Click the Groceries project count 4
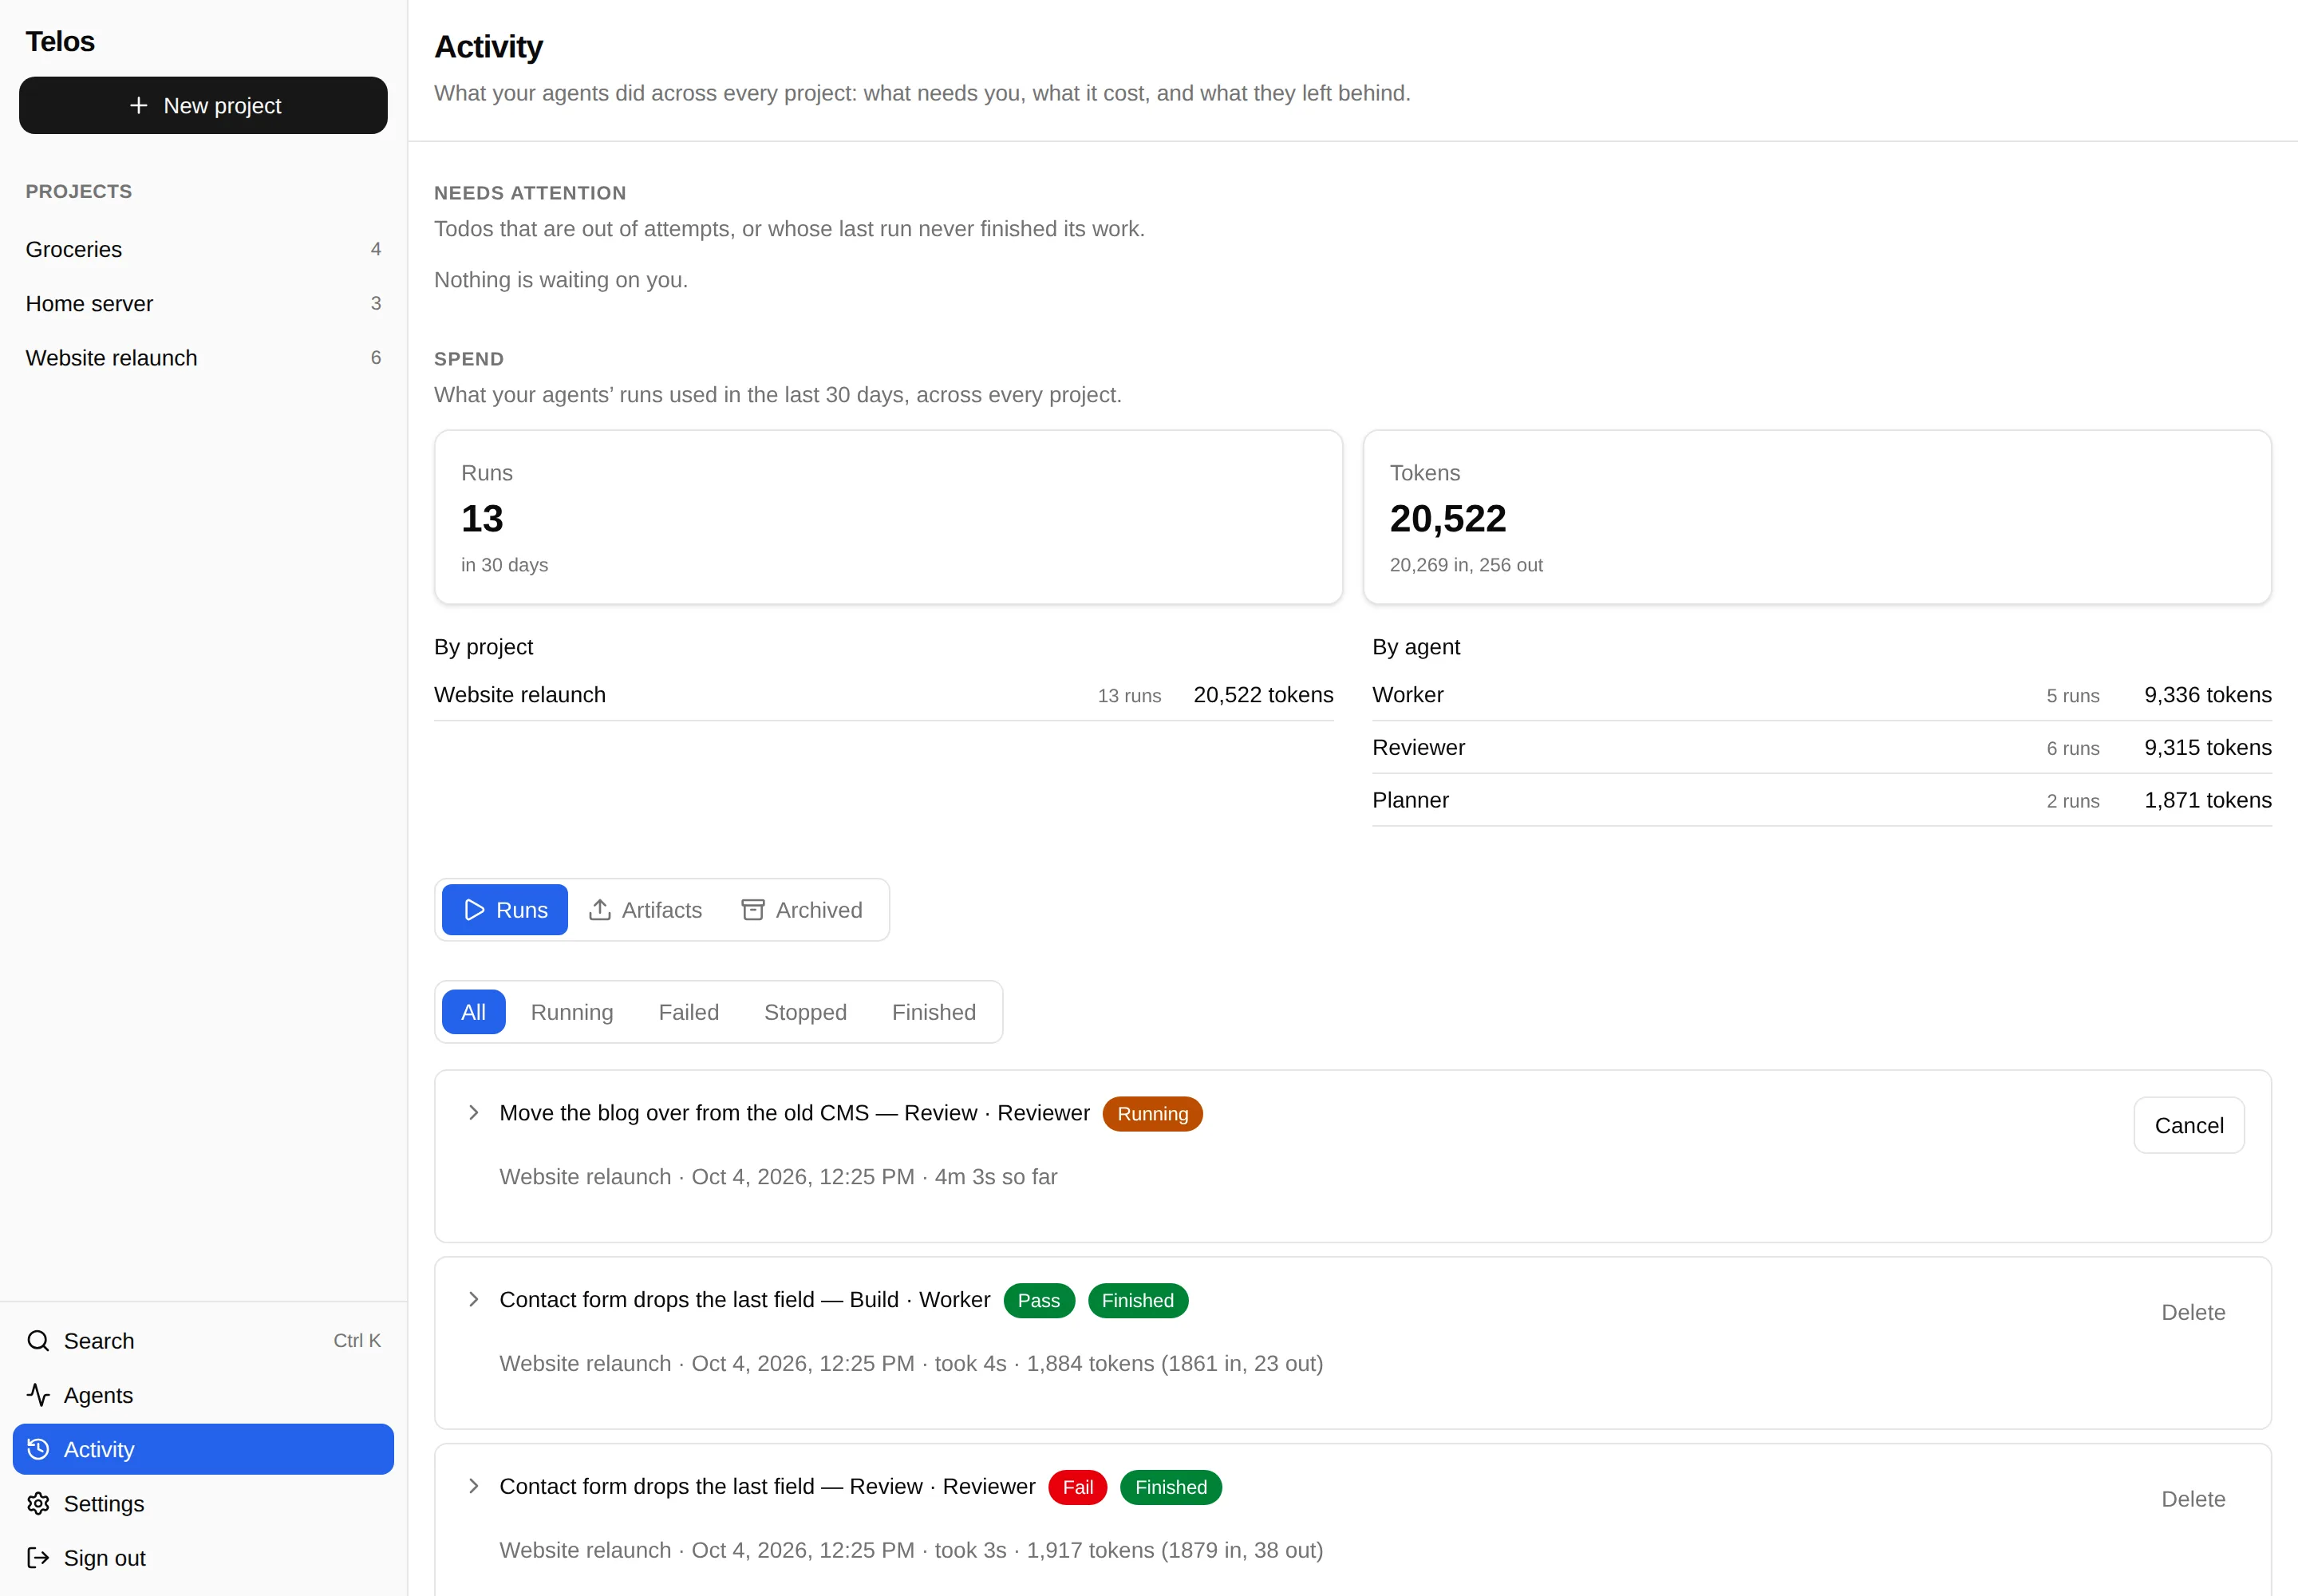The width and height of the screenshot is (2298, 1596). (376, 249)
